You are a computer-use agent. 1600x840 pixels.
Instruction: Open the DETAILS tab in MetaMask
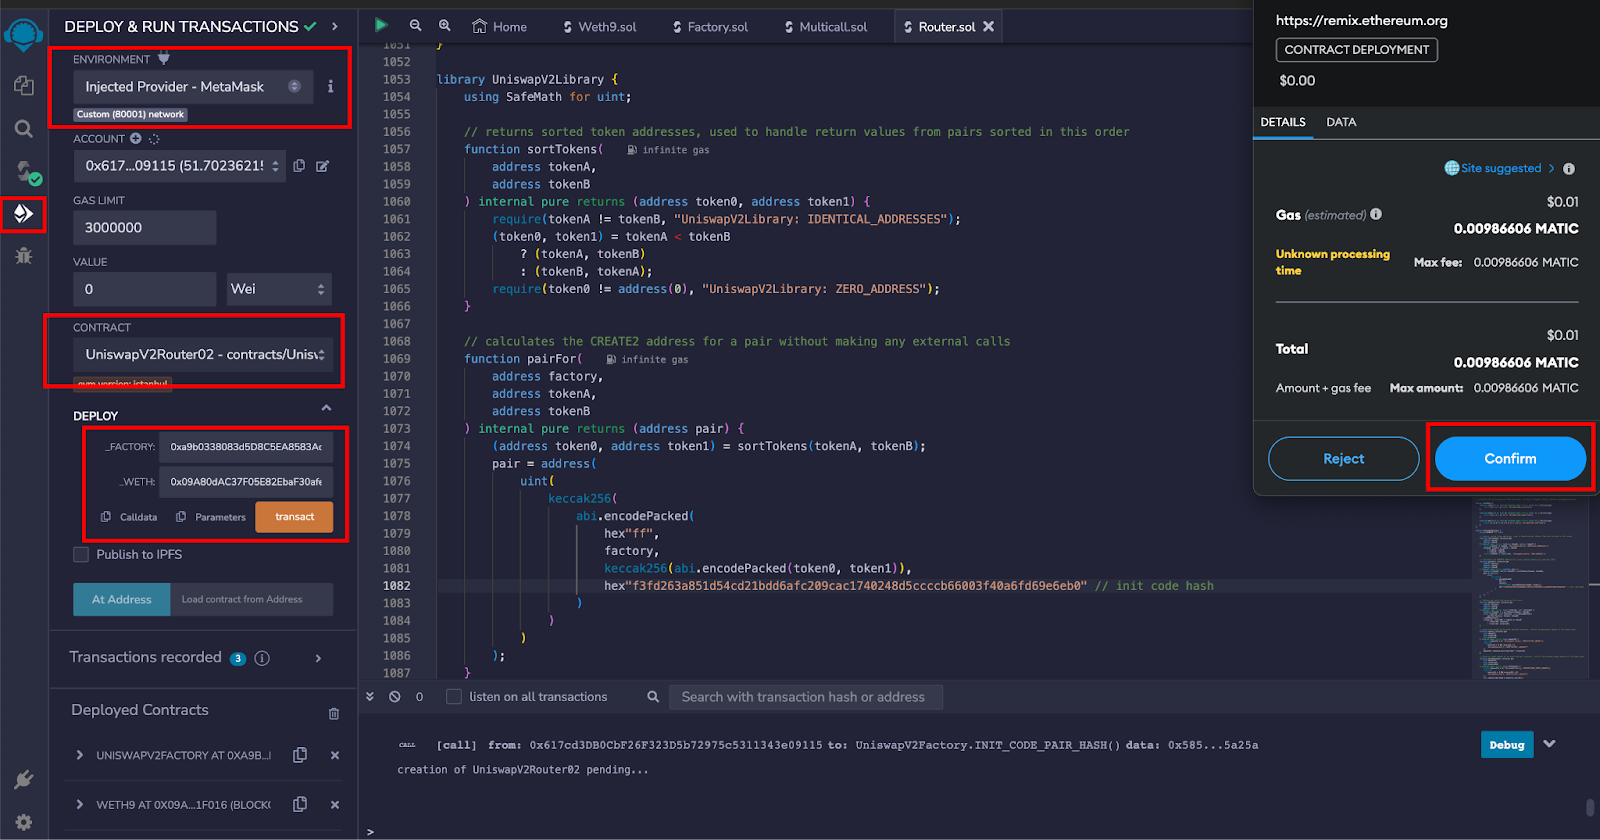tap(1283, 122)
